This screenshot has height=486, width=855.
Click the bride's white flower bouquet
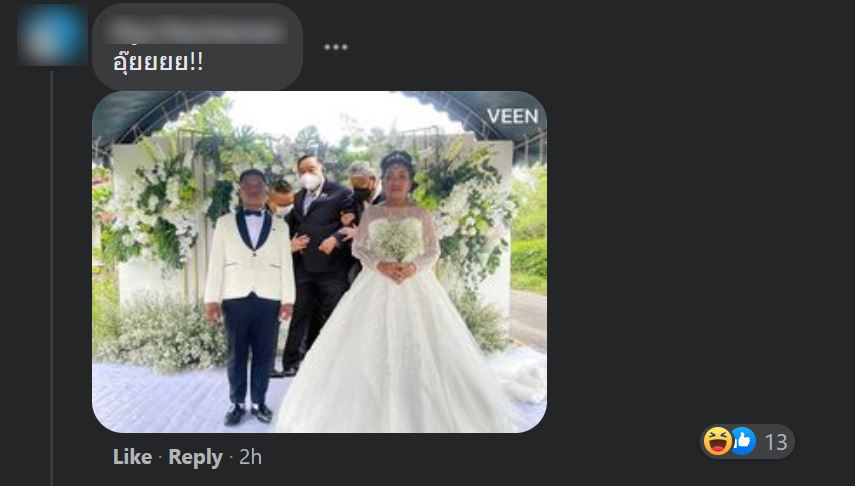396,239
